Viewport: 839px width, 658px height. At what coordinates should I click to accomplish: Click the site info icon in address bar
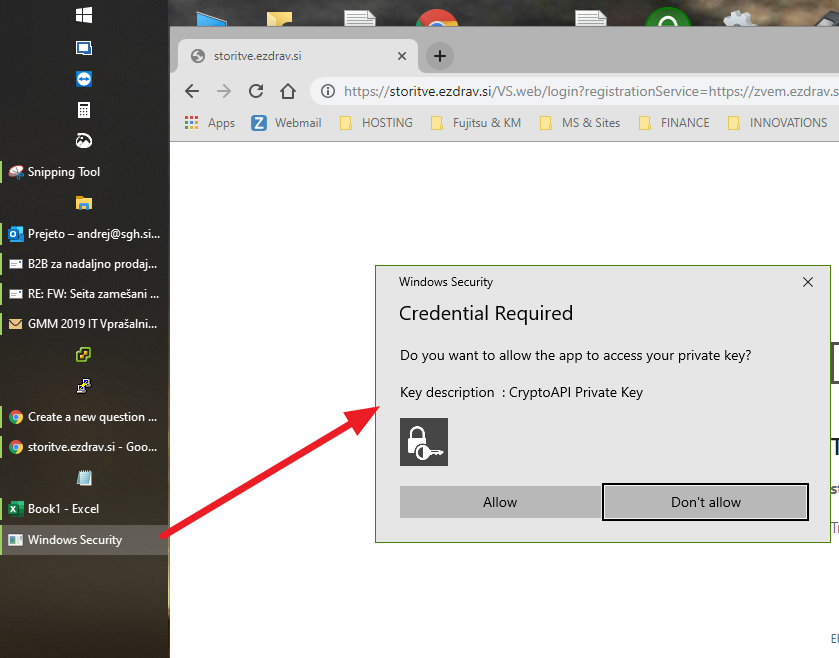click(x=327, y=91)
